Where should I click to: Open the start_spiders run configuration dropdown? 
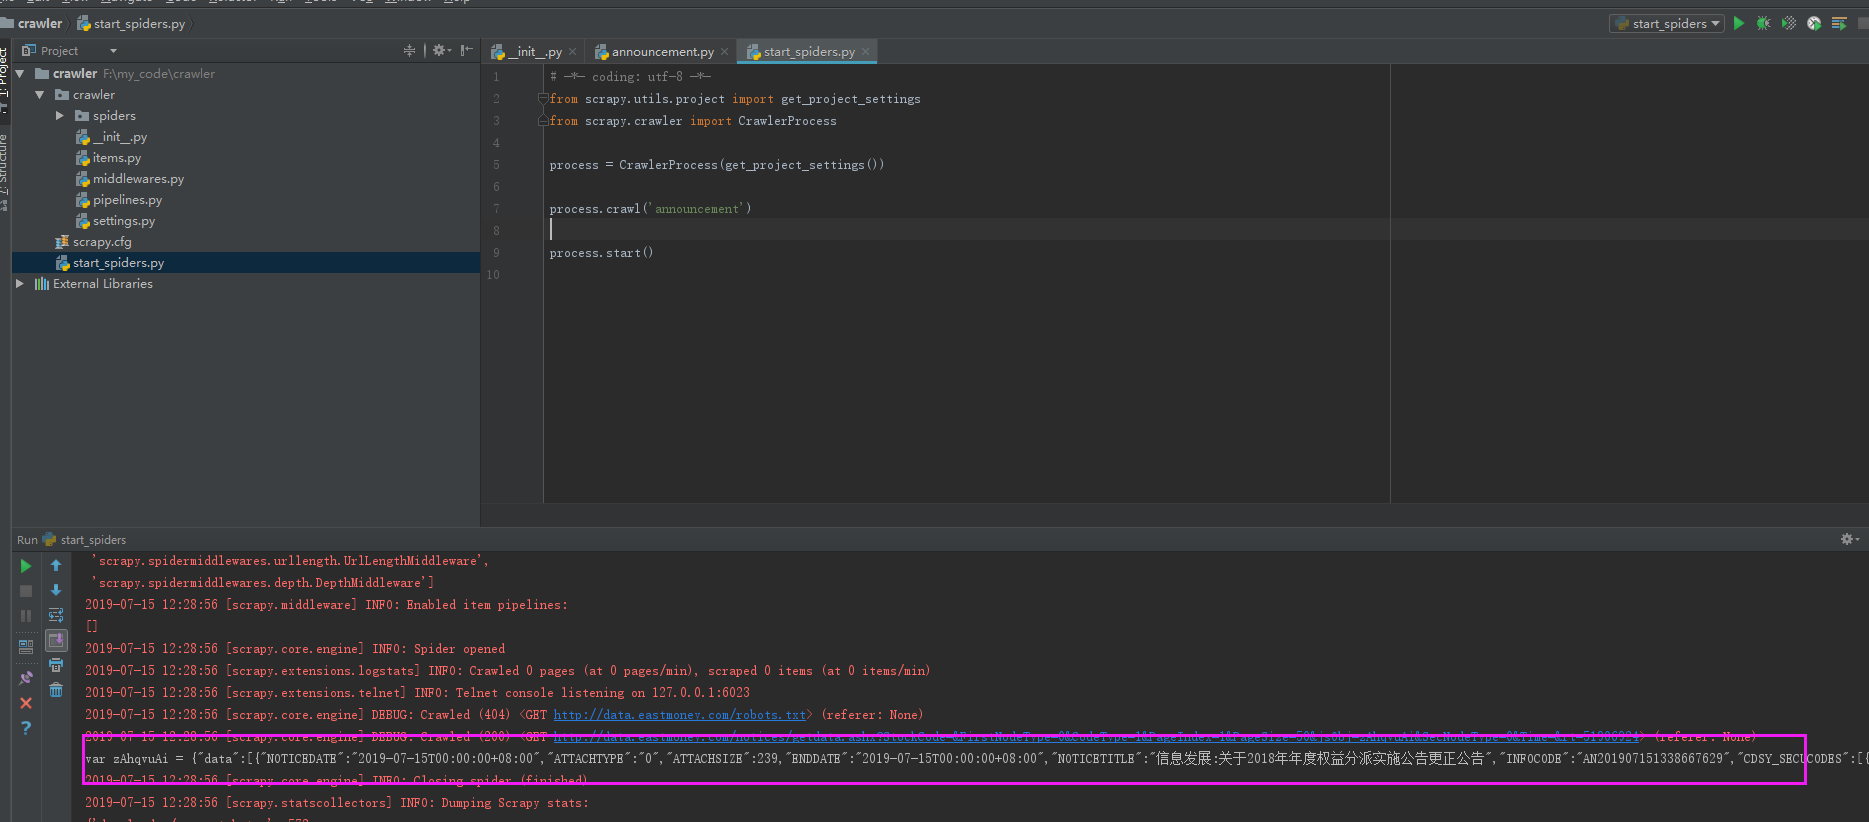pos(1667,23)
